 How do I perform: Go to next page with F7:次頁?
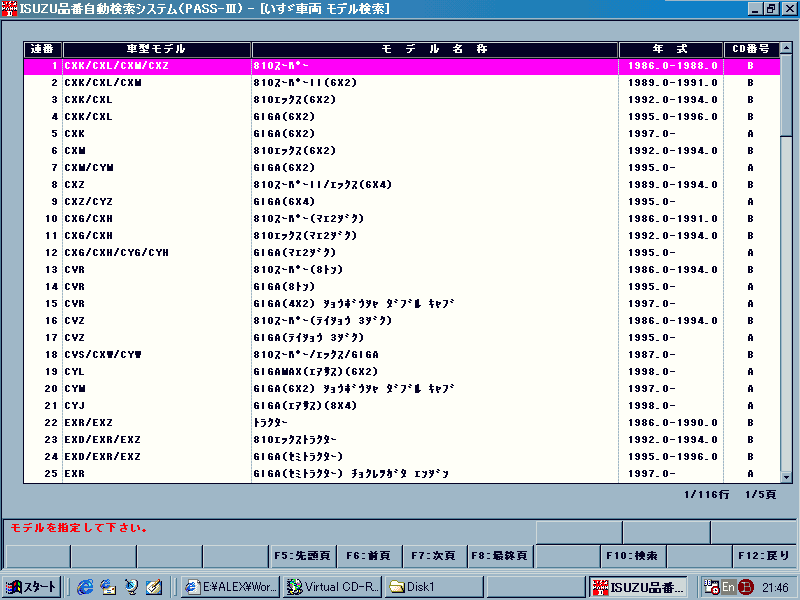433,556
